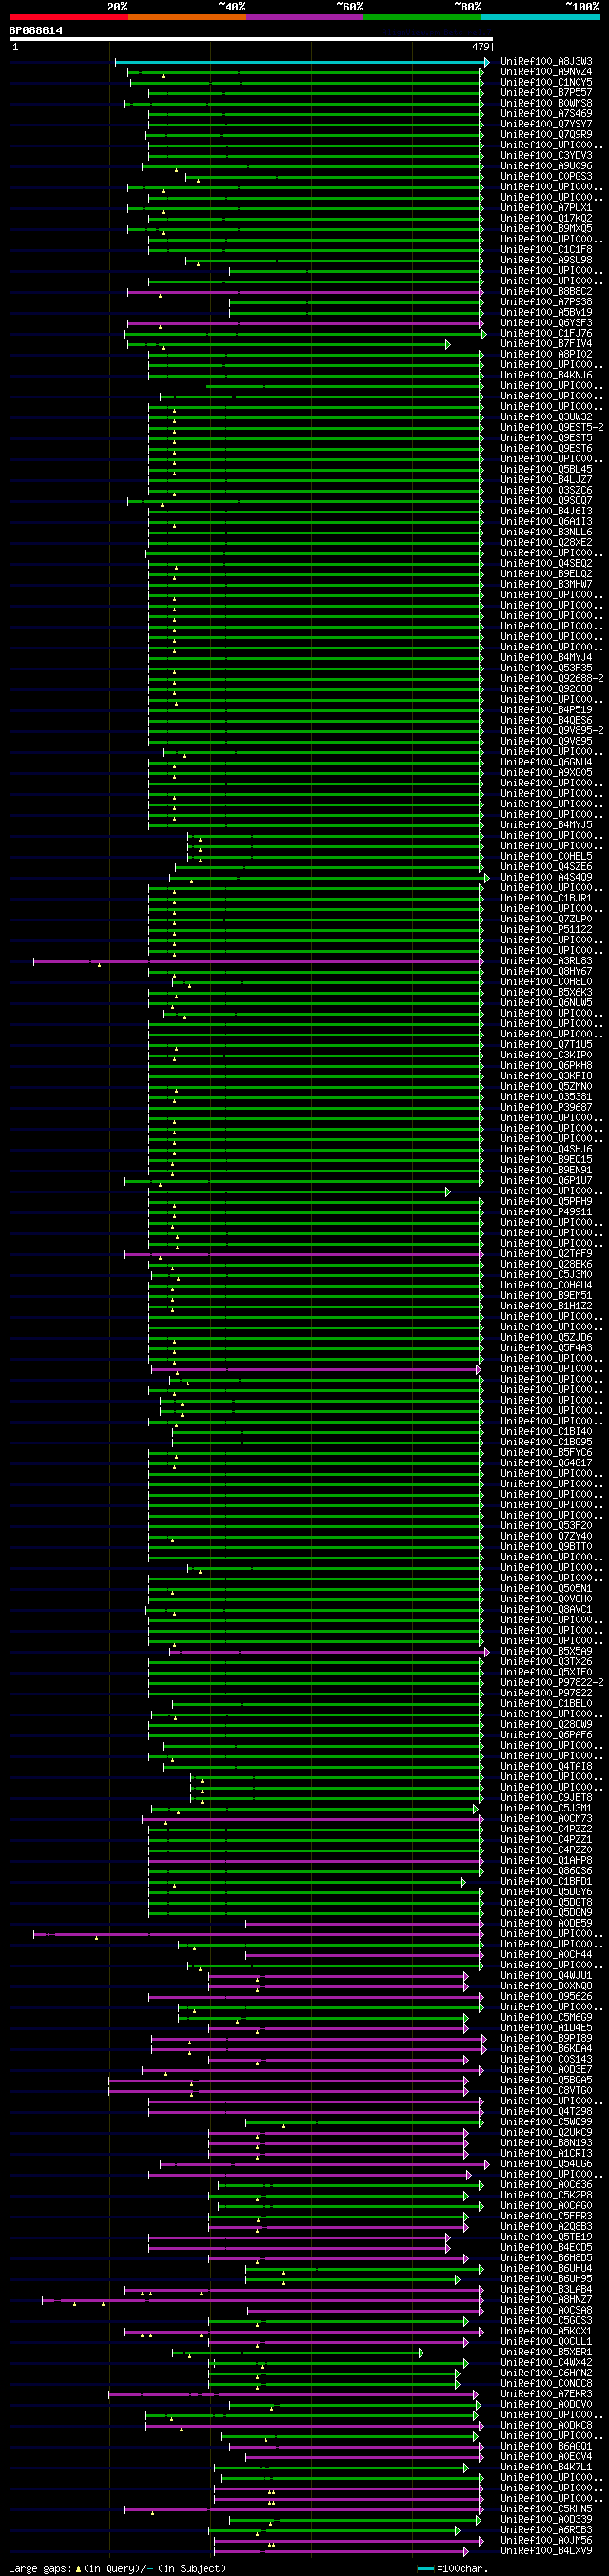Click the white query sequence bar
609x2576 pixels.
tap(251, 39)
